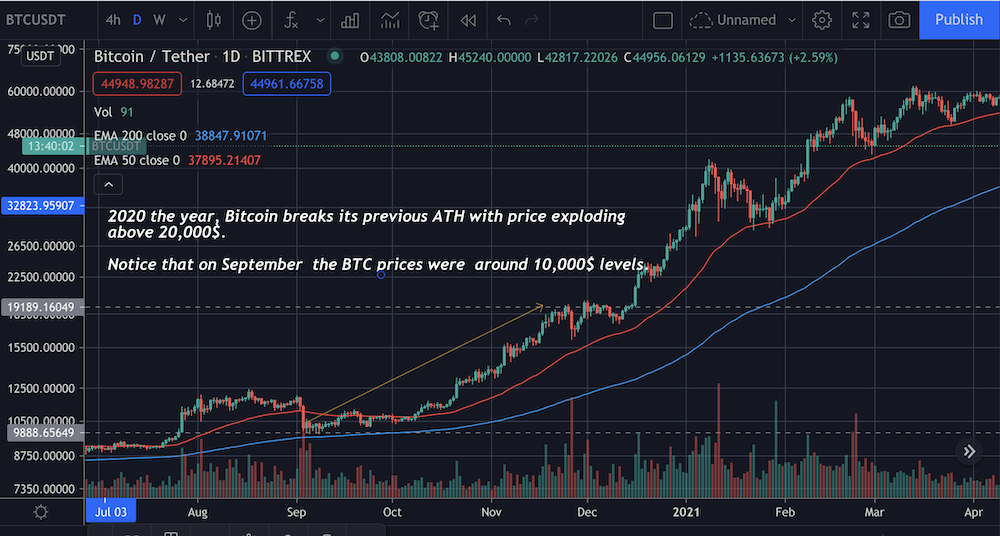Click the red sell price 44948.98287 button

pyautogui.click(x=138, y=84)
